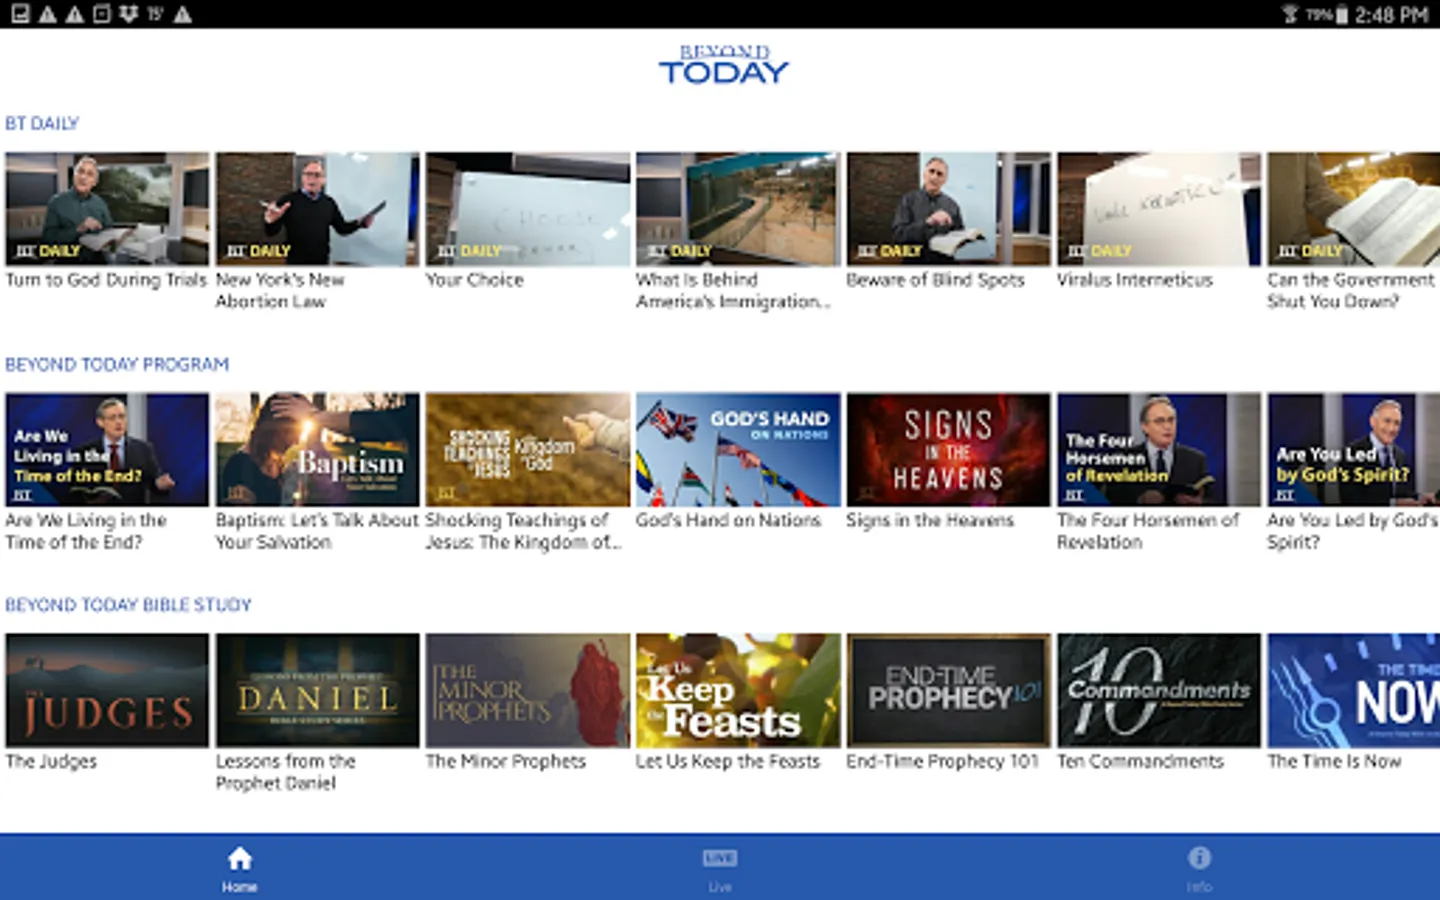Screen dimensions: 1440x900
Task: Open 'Signs in the Heavens' thumbnail
Action: 949,450
